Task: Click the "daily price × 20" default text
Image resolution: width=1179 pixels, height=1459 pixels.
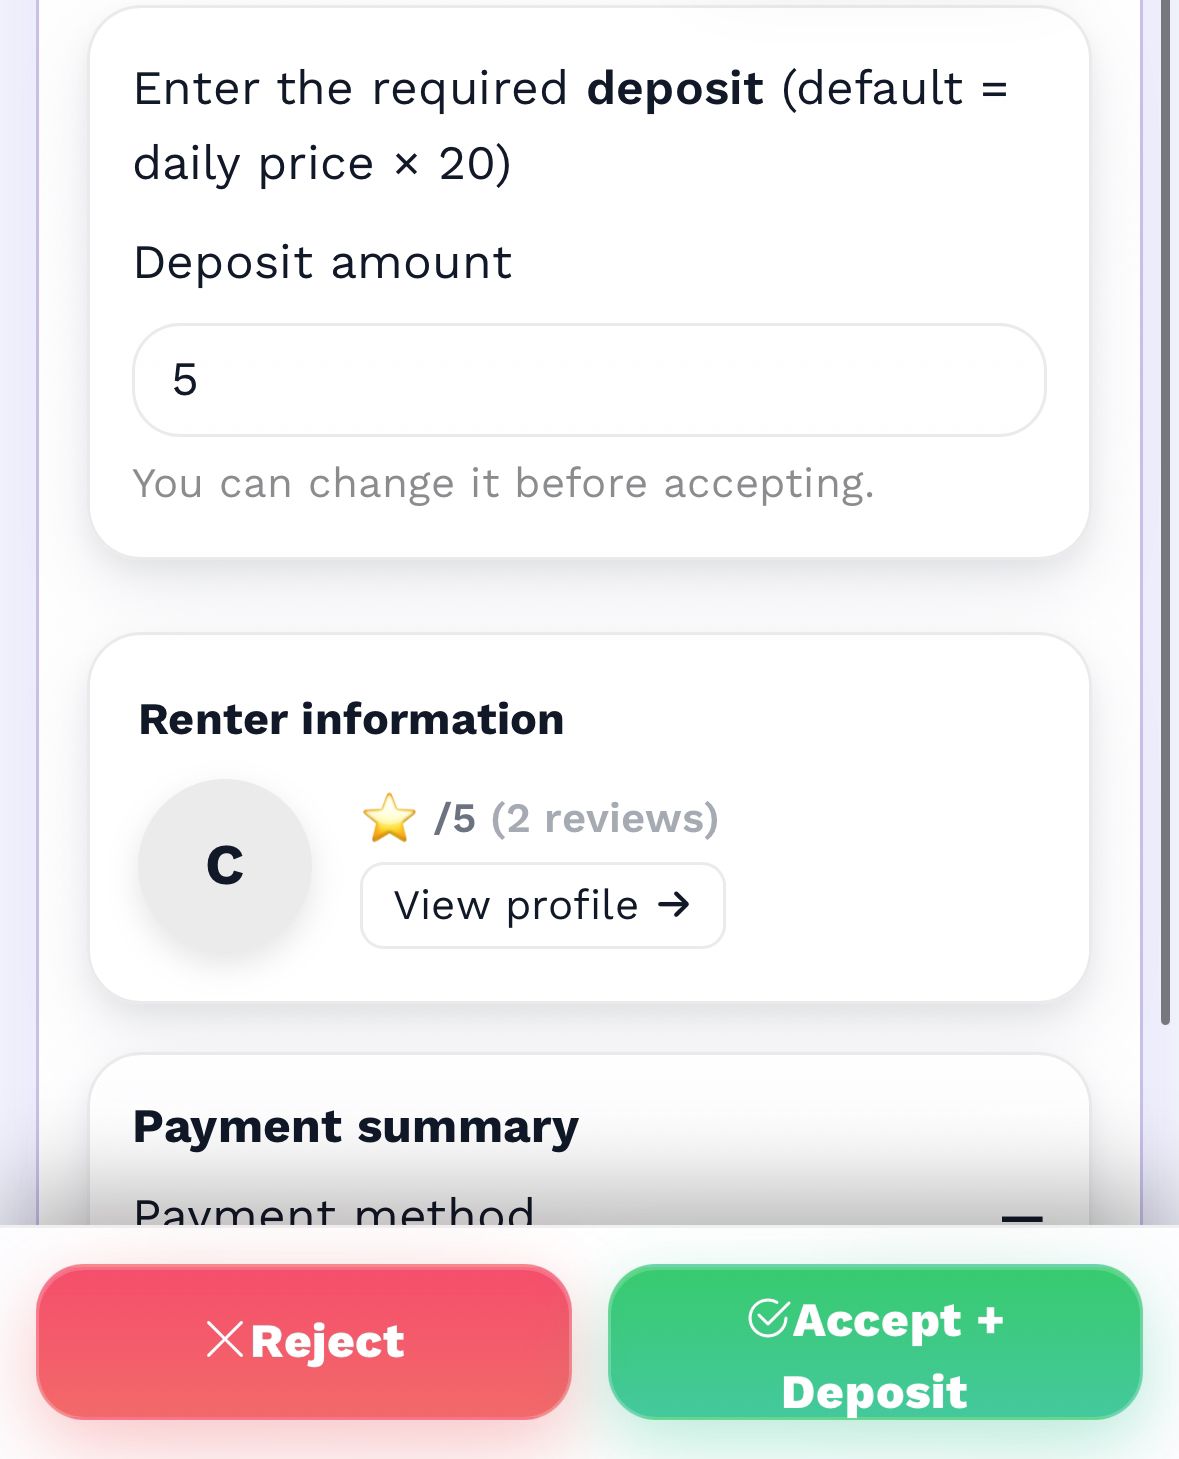Action: [x=320, y=163]
